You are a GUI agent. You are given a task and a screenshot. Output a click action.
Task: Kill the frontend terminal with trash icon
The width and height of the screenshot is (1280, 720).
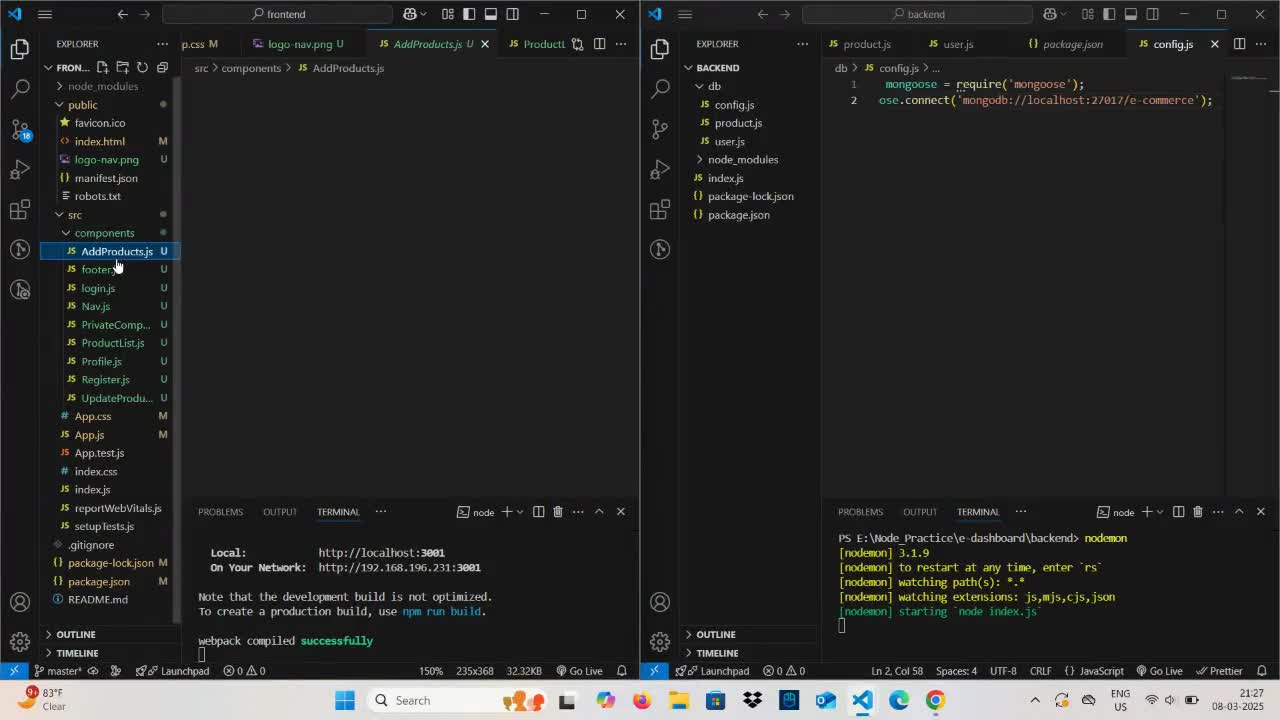point(558,512)
